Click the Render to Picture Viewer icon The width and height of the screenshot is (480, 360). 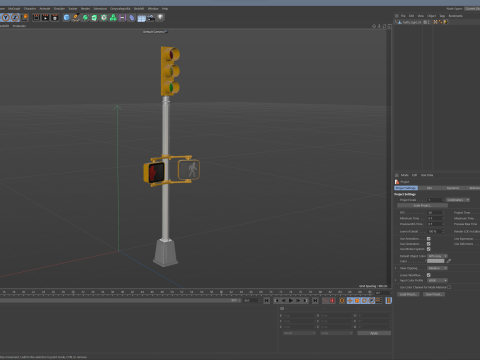[x=45, y=17]
